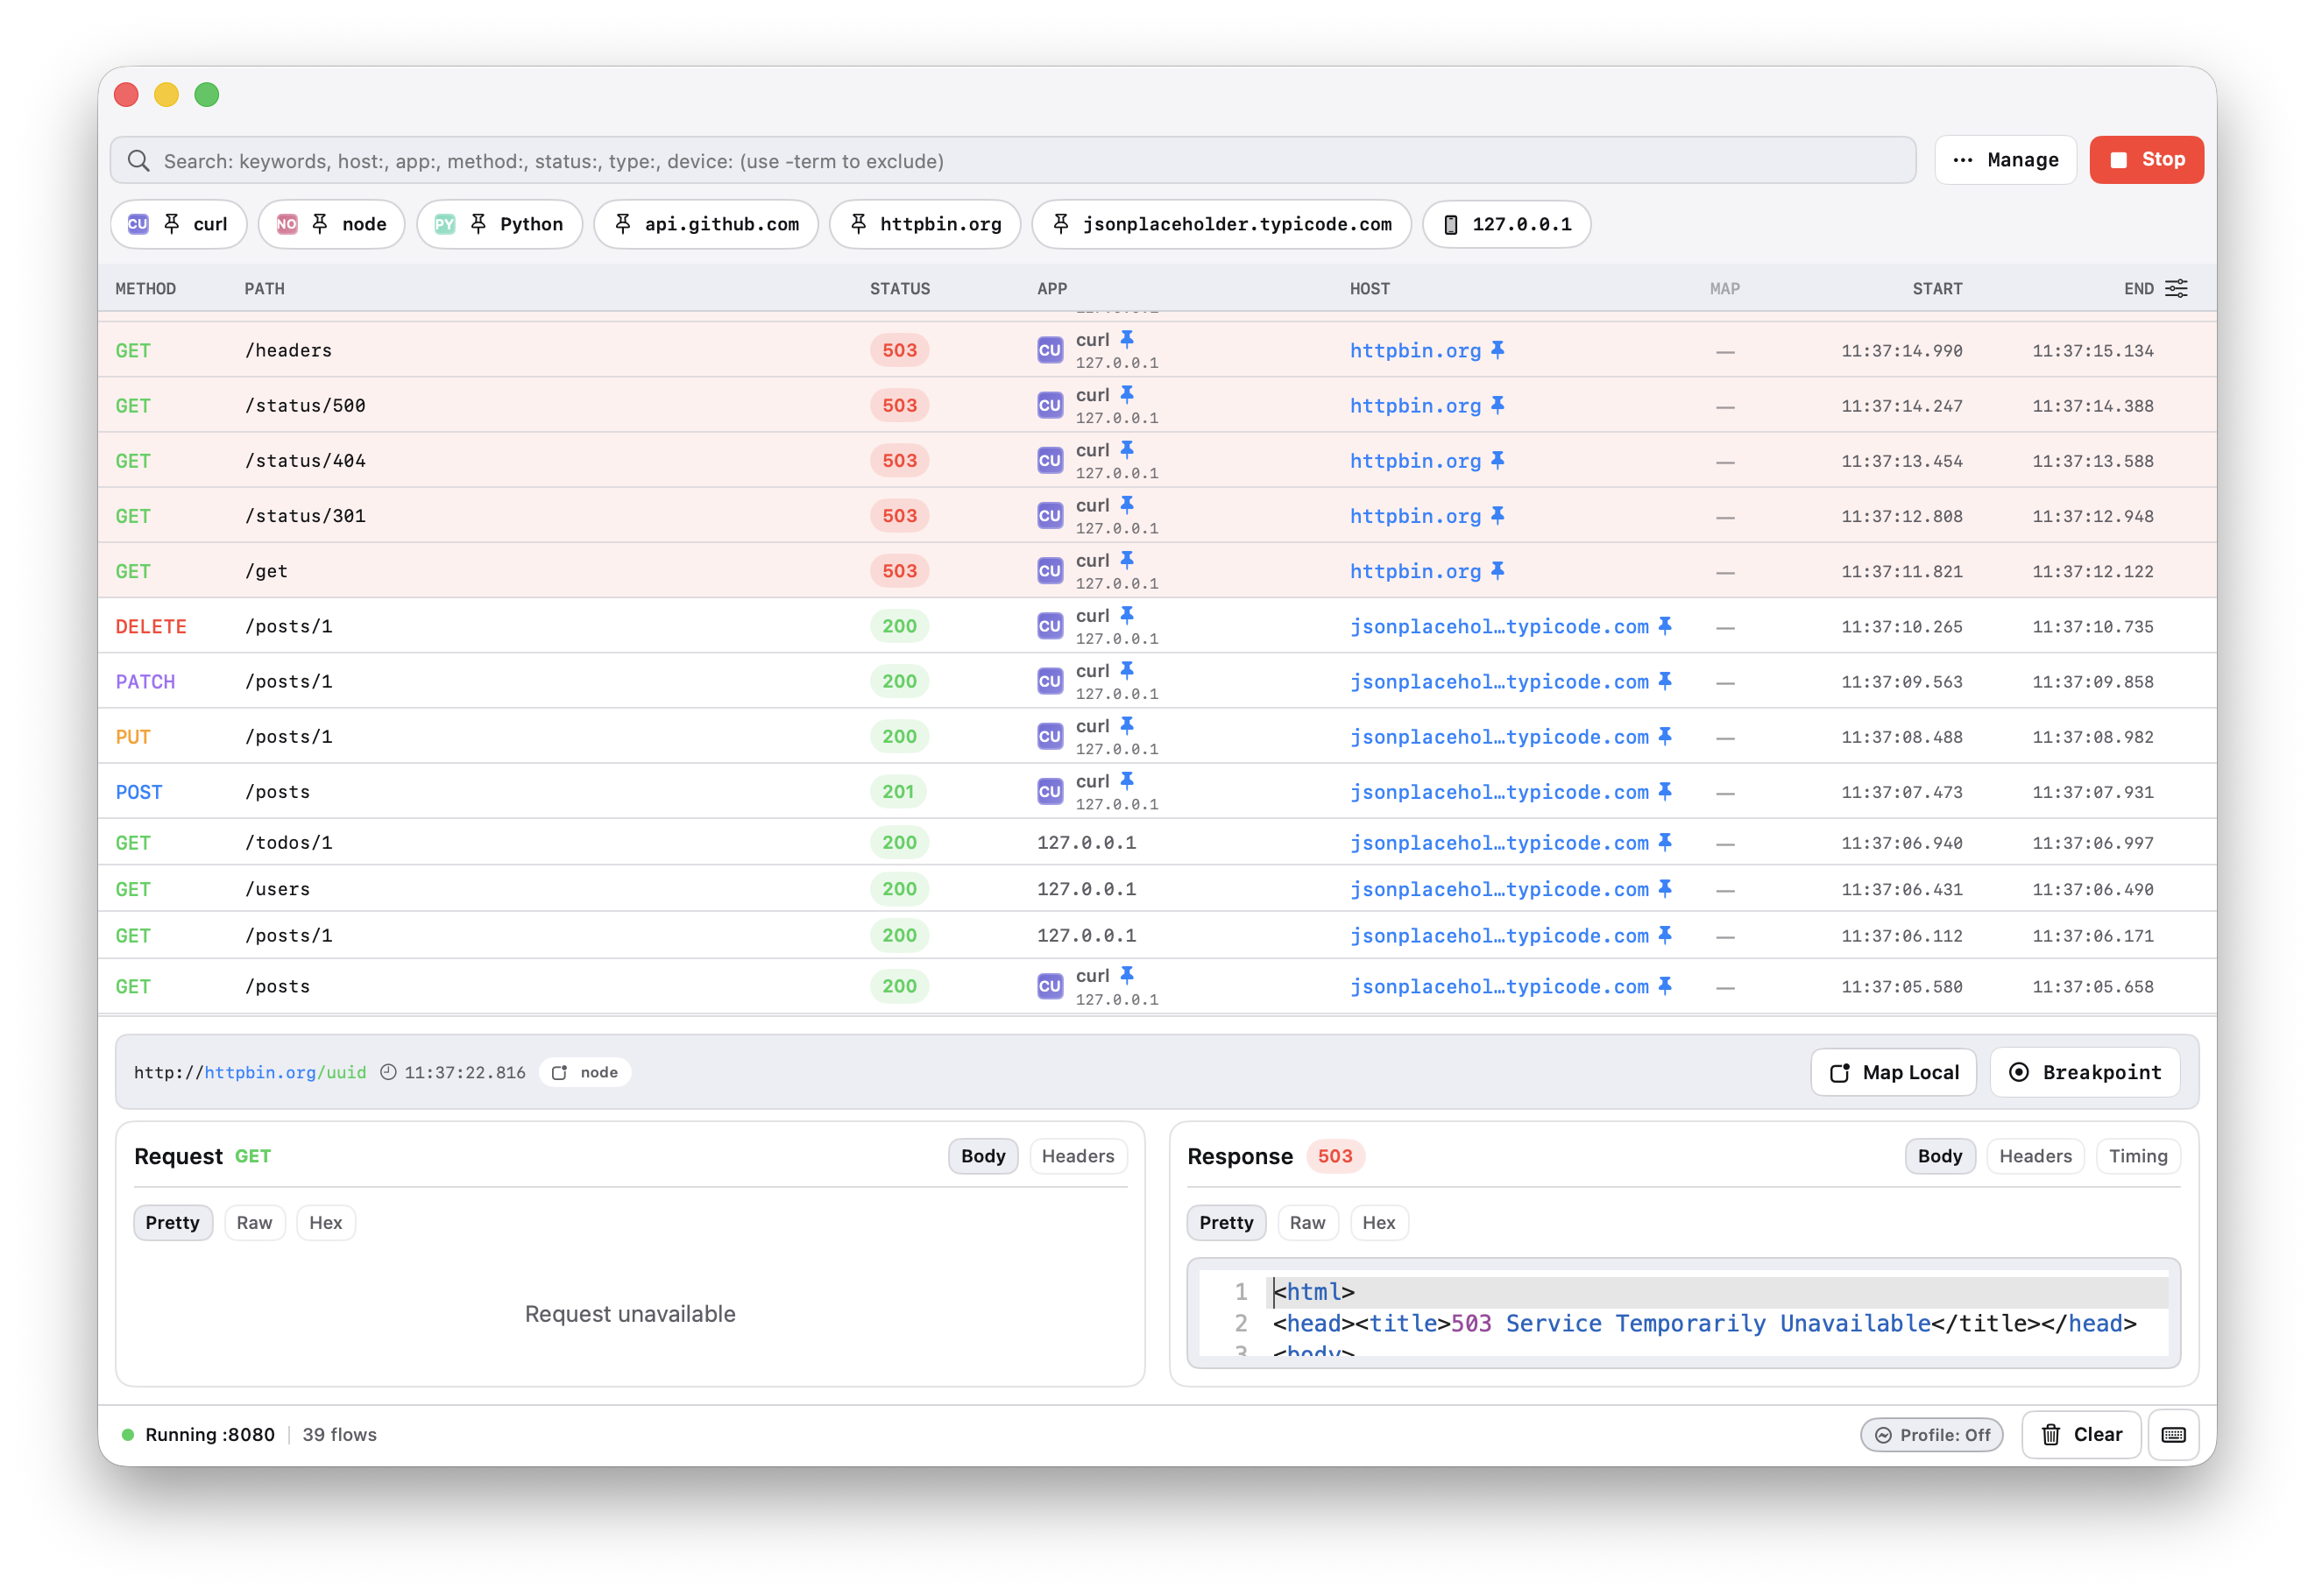Switch Response view to Raw
The width and height of the screenshot is (2315, 1596).
tap(1307, 1223)
